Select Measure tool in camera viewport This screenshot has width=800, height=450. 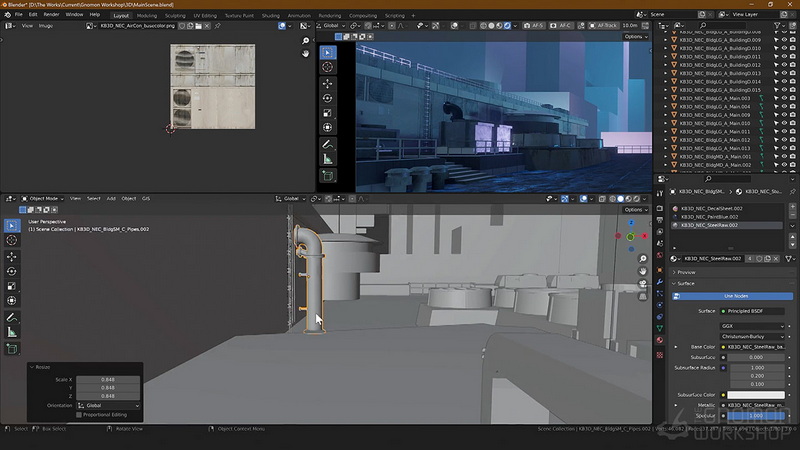pos(328,159)
